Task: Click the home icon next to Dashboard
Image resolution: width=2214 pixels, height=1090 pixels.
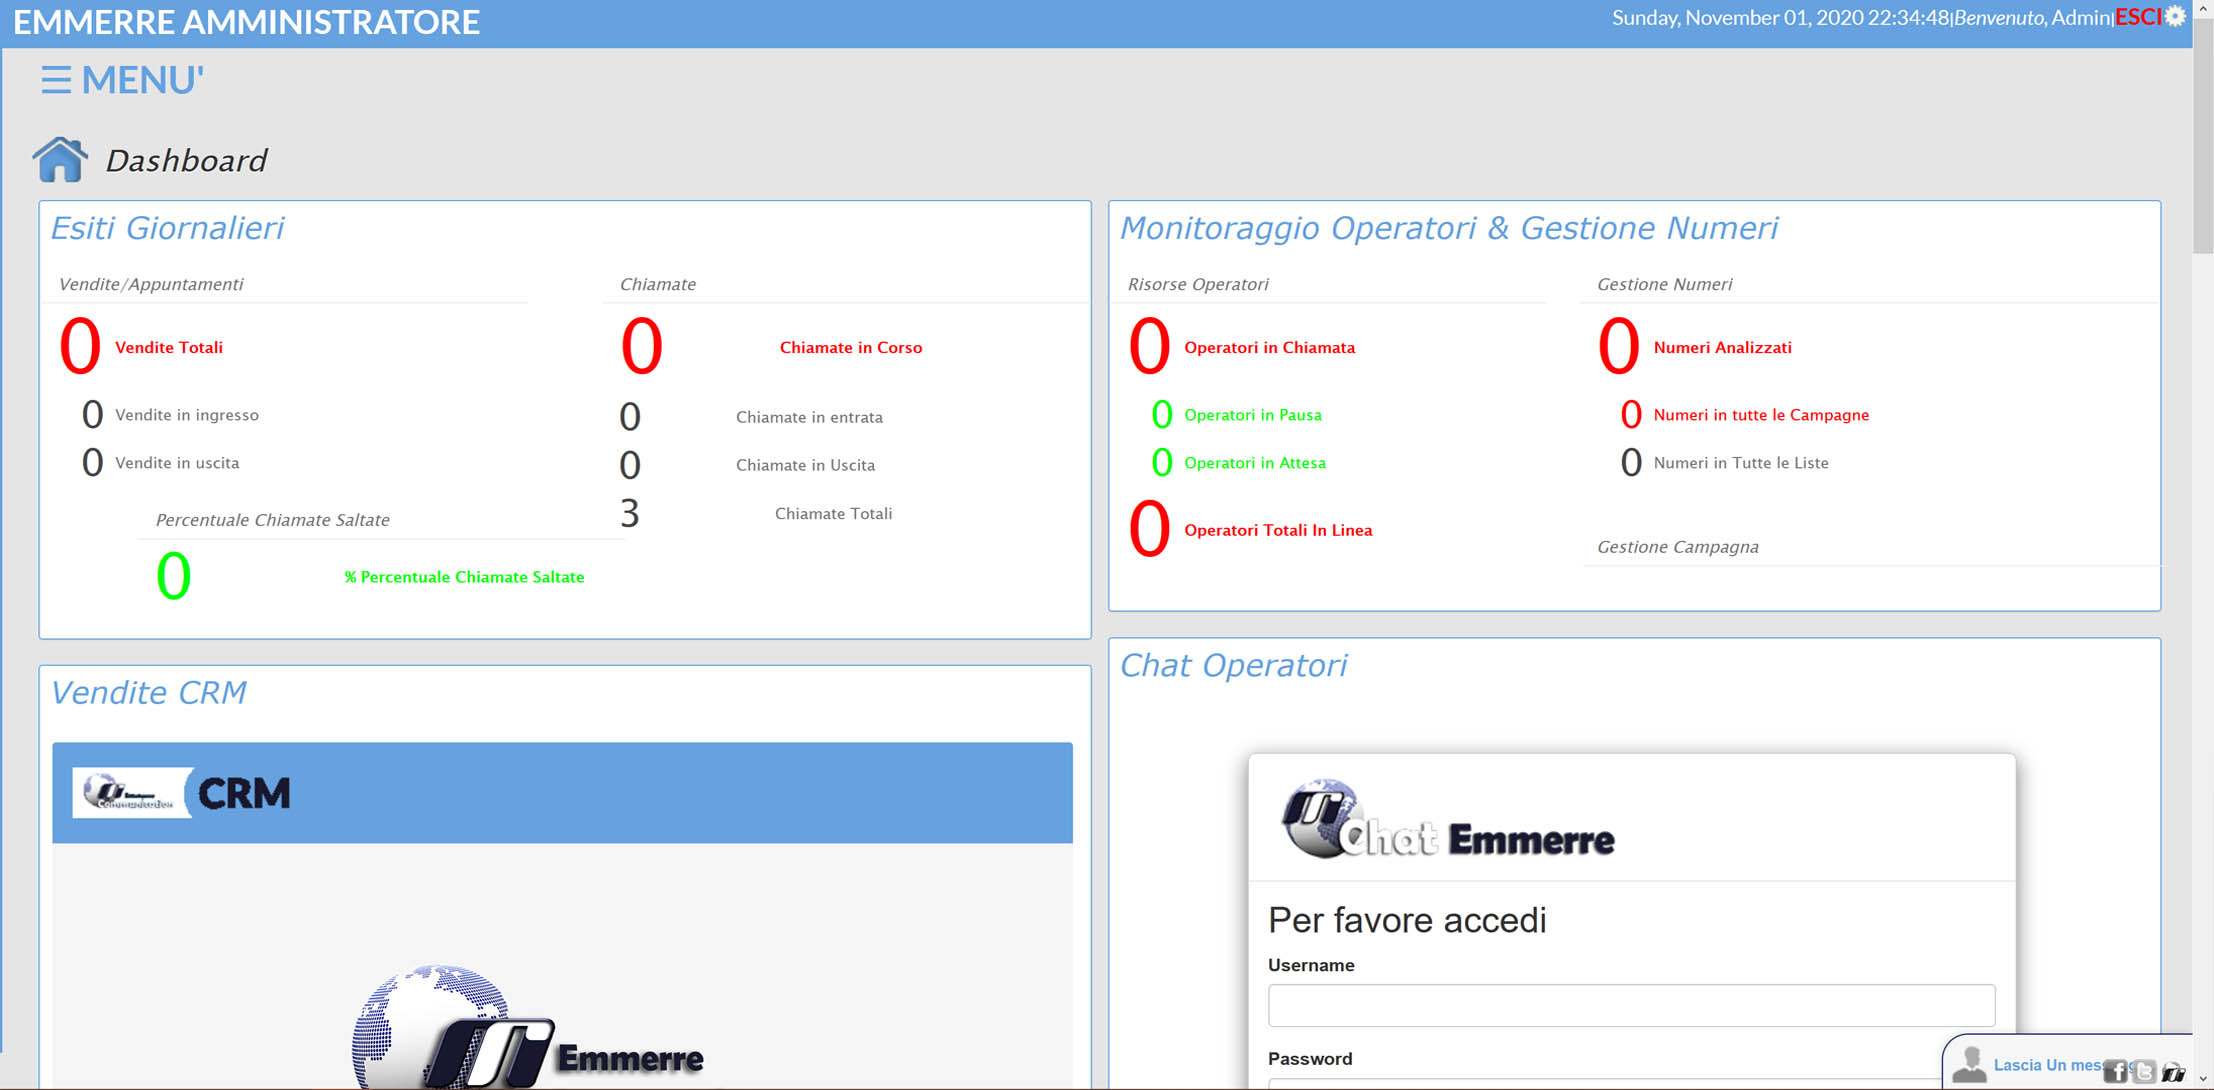Action: (60, 158)
